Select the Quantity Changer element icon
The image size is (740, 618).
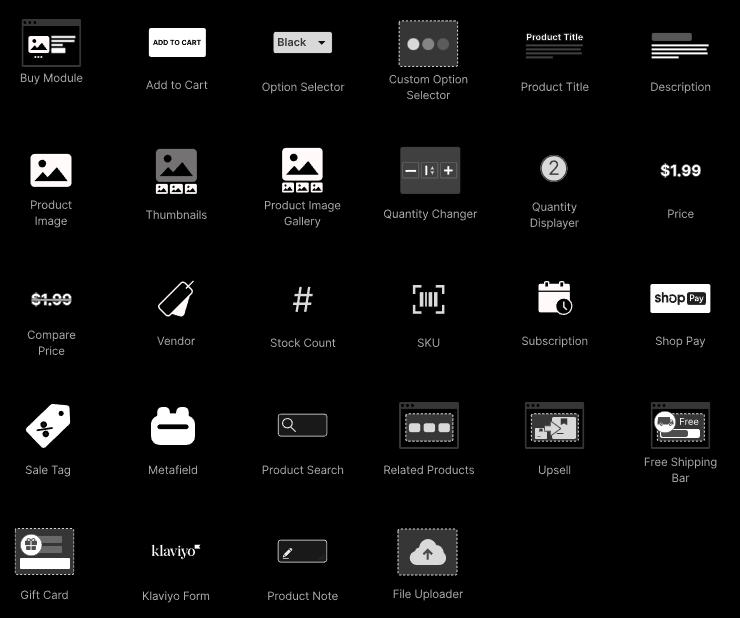point(430,170)
